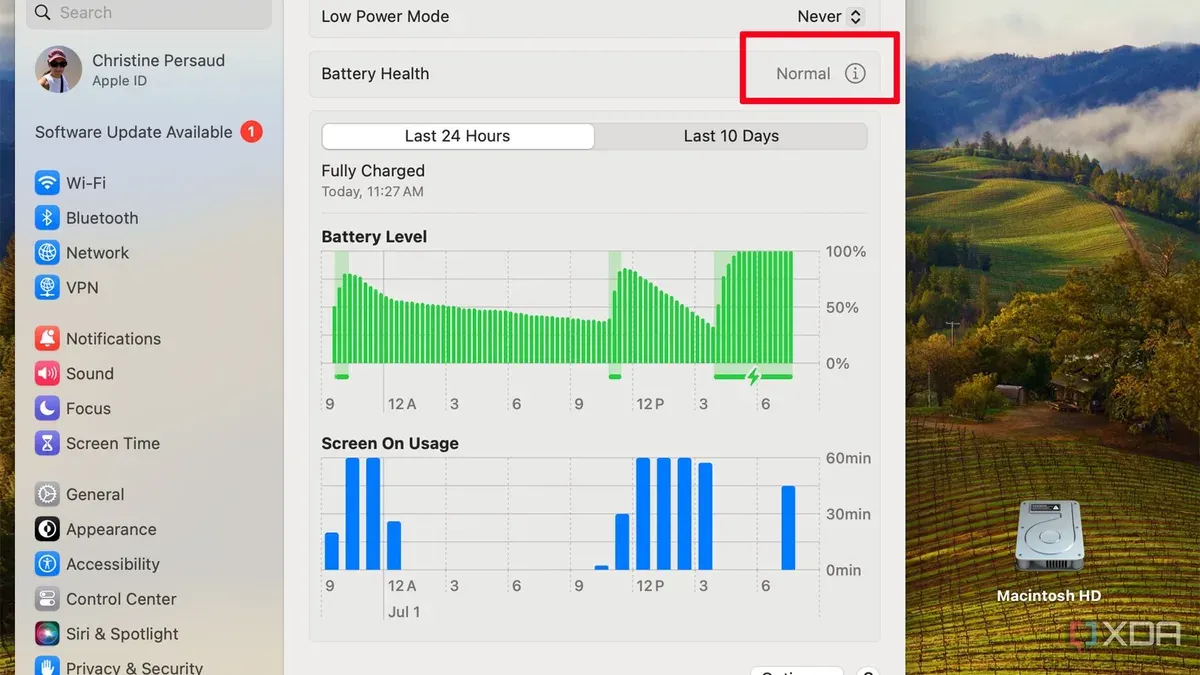Click the Appearance icon
The width and height of the screenshot is (1200, 675).
point(47,530)
